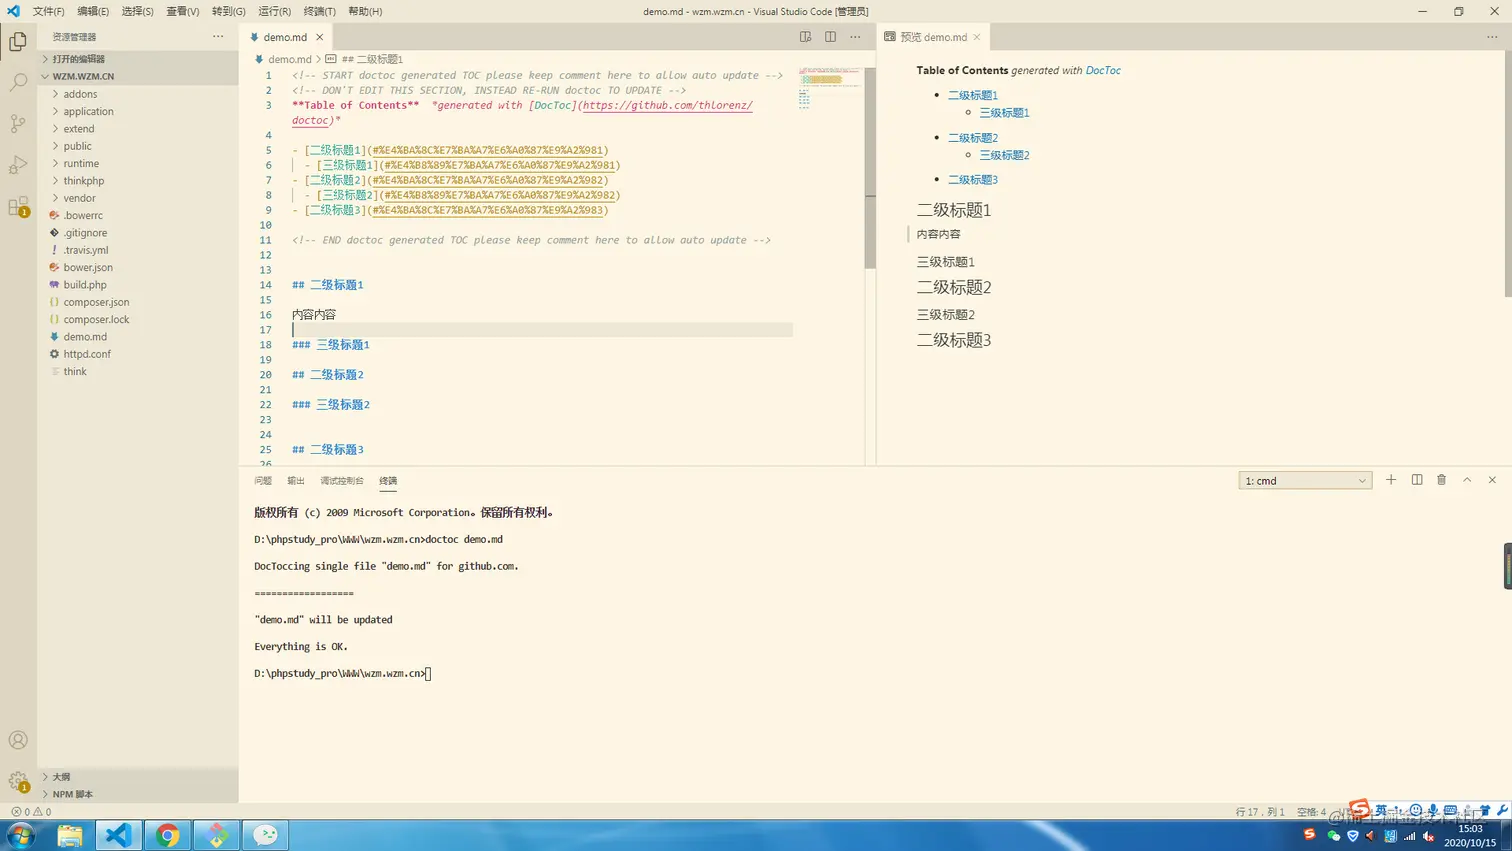Switch to the 调试控制台 panel tab
1512x851 pixels.
click(x=342, y=481)
